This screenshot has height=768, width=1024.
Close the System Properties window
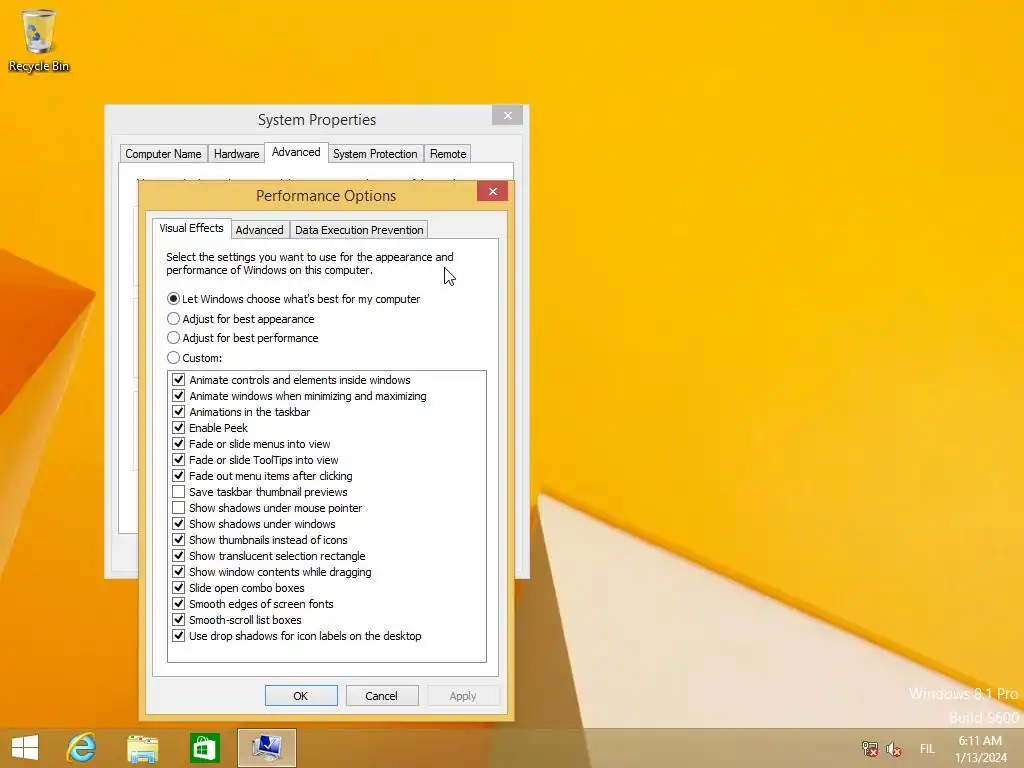[507, 116]
